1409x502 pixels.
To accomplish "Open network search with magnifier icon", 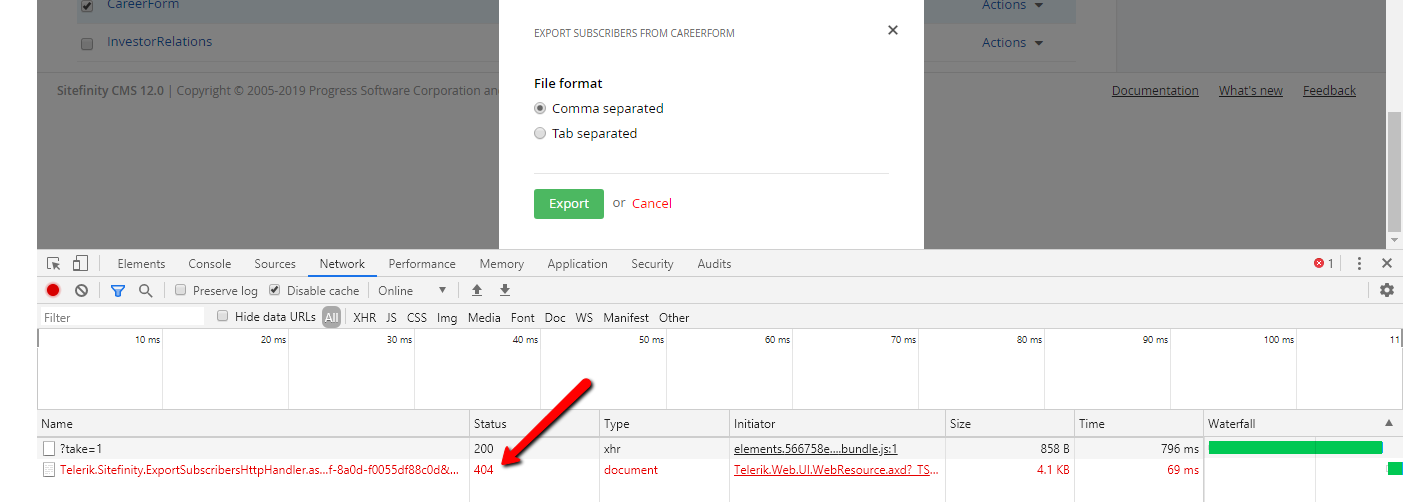I will coord(146,290).
